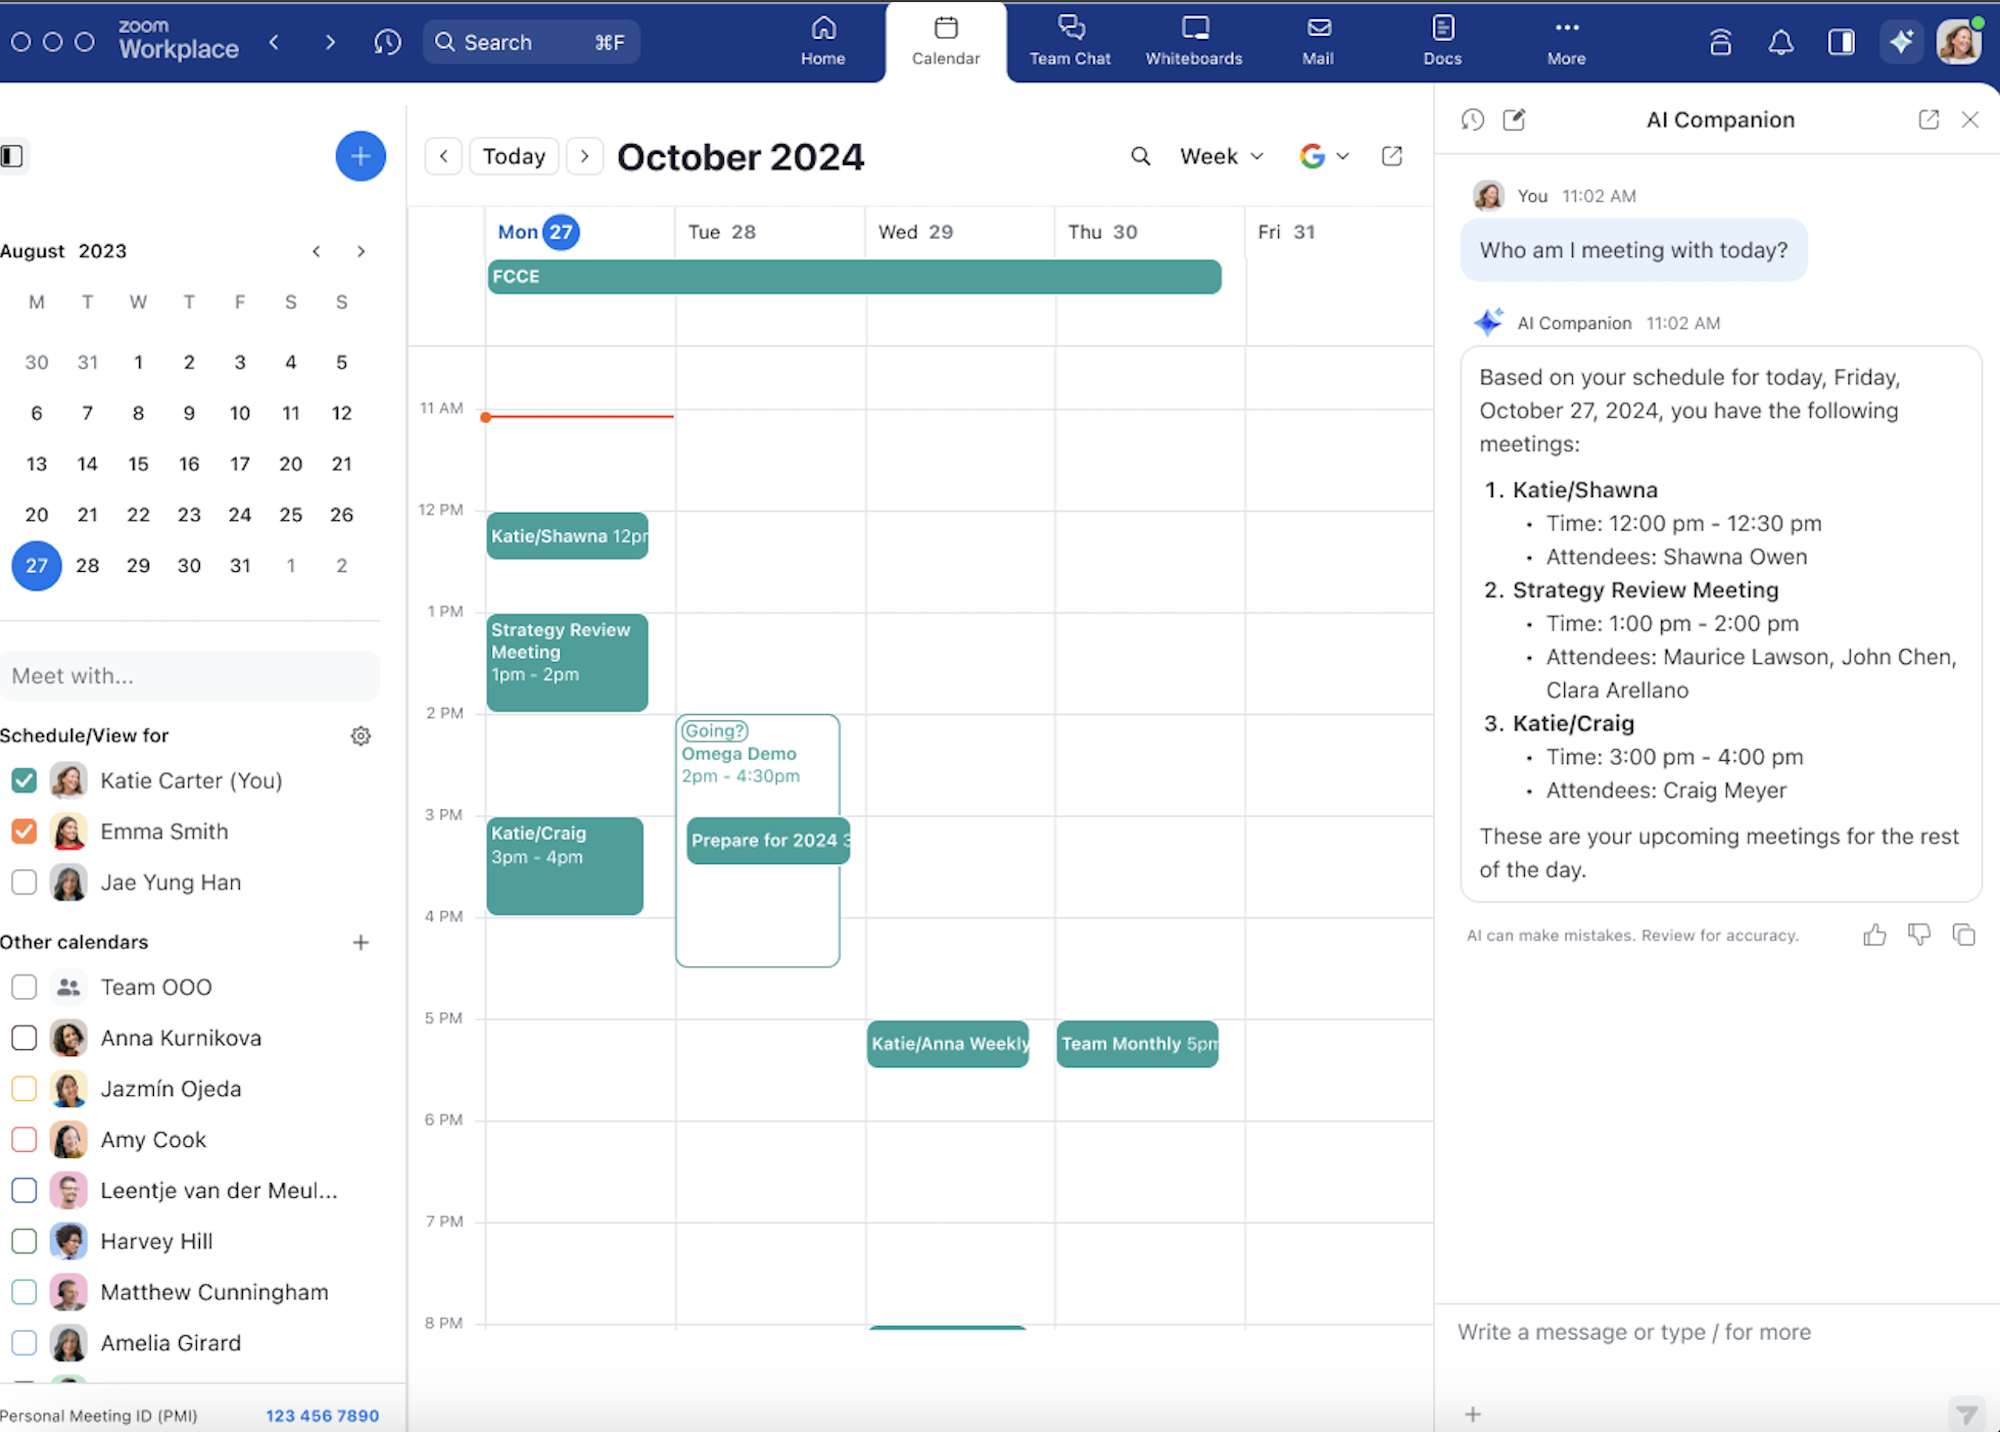This screenshot has width=2000, height=1432.
Task: Copy the AI Companion response
Action: [1963, 935]
